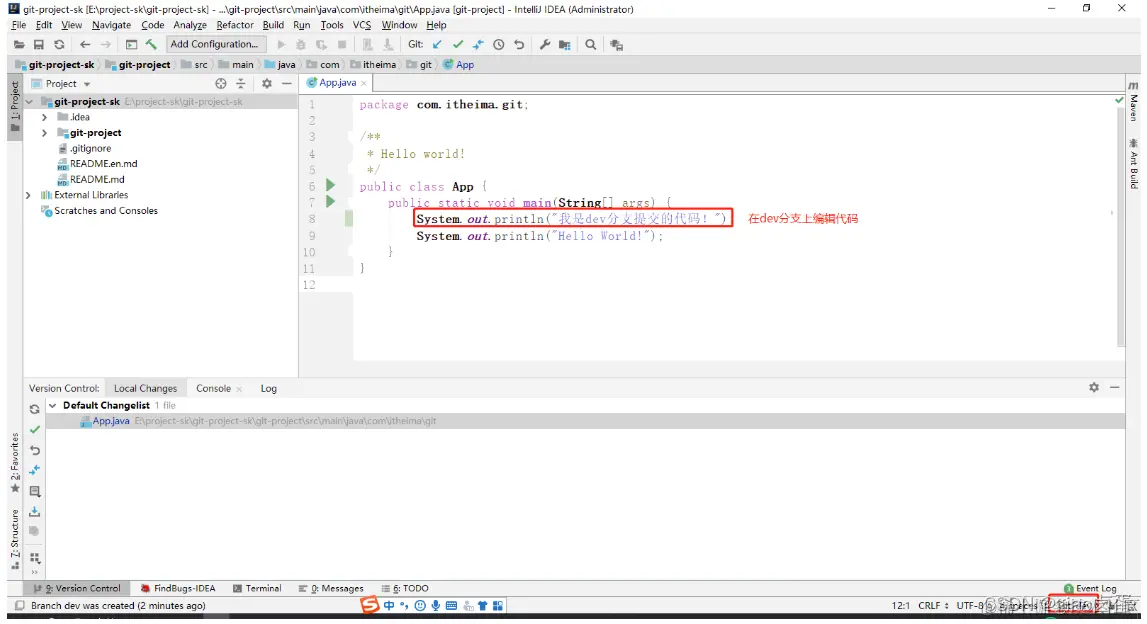
Task: Refresh changes in Version Control panel
Action: [34, 409]
